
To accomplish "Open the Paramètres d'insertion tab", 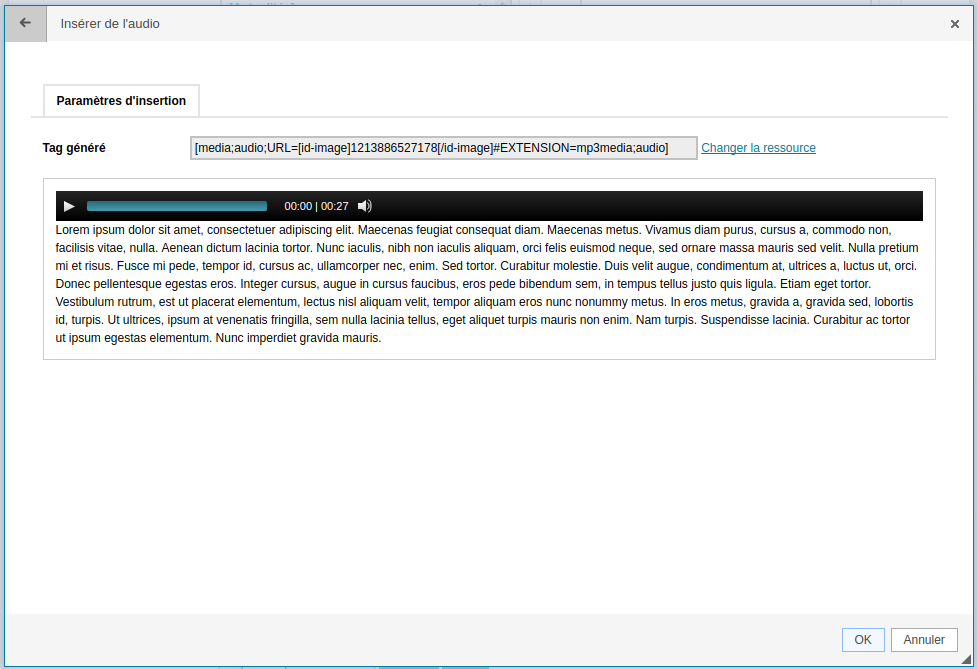I will click(x=122, y=101).
